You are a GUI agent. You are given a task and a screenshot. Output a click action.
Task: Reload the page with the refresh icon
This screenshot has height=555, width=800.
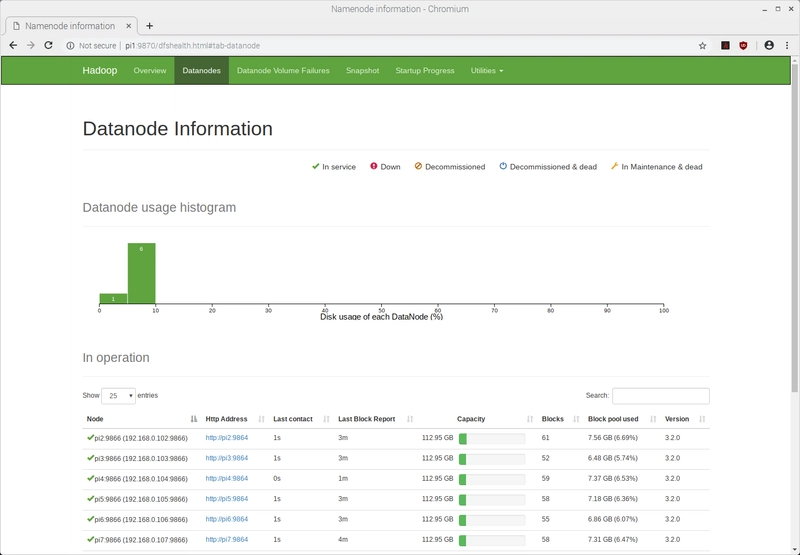pyautogui.click(x=48, y=45)
